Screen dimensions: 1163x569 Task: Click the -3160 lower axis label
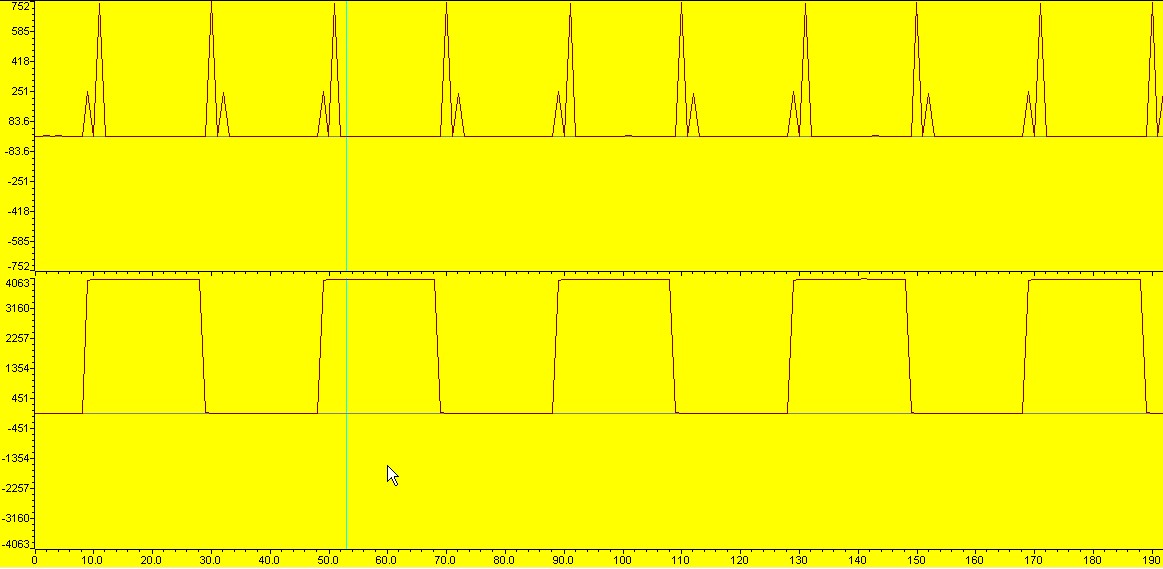point(16,518)
